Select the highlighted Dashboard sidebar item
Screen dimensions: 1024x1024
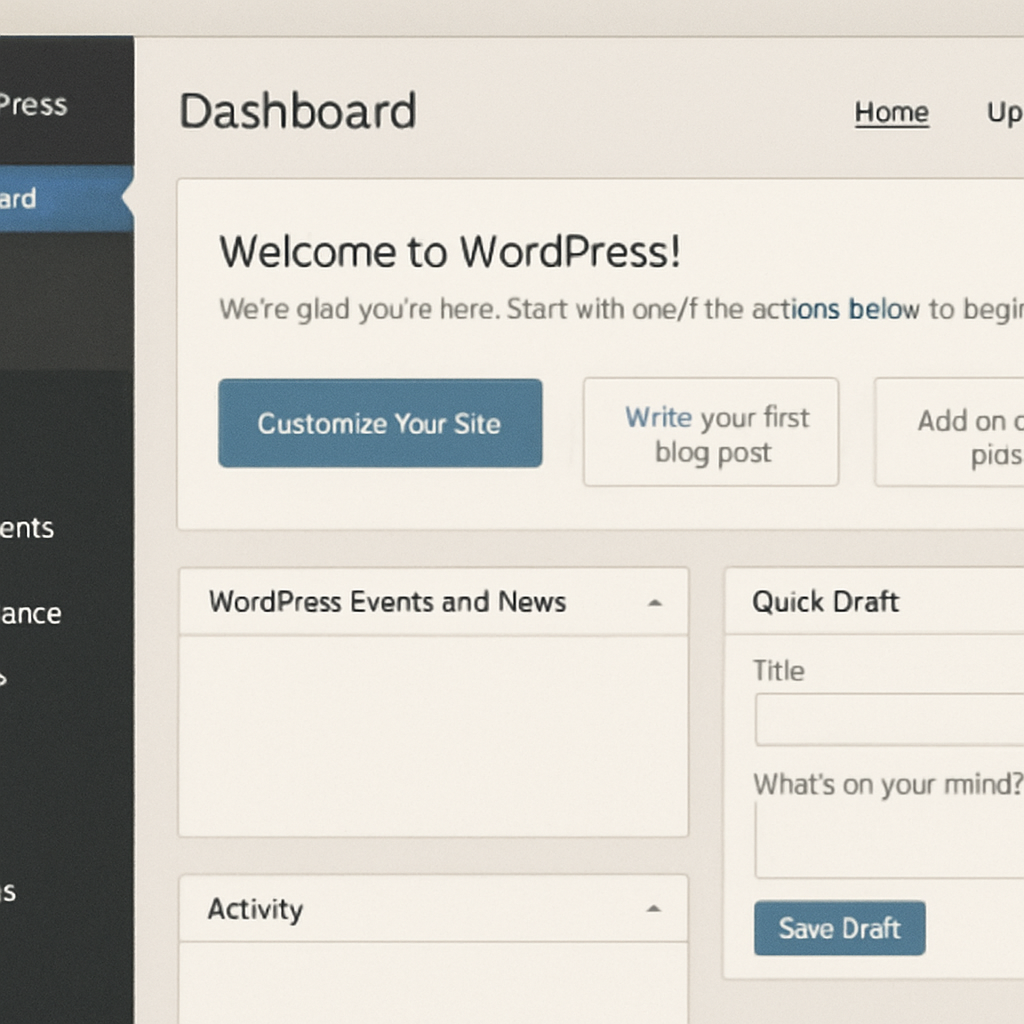coord(67,199)
